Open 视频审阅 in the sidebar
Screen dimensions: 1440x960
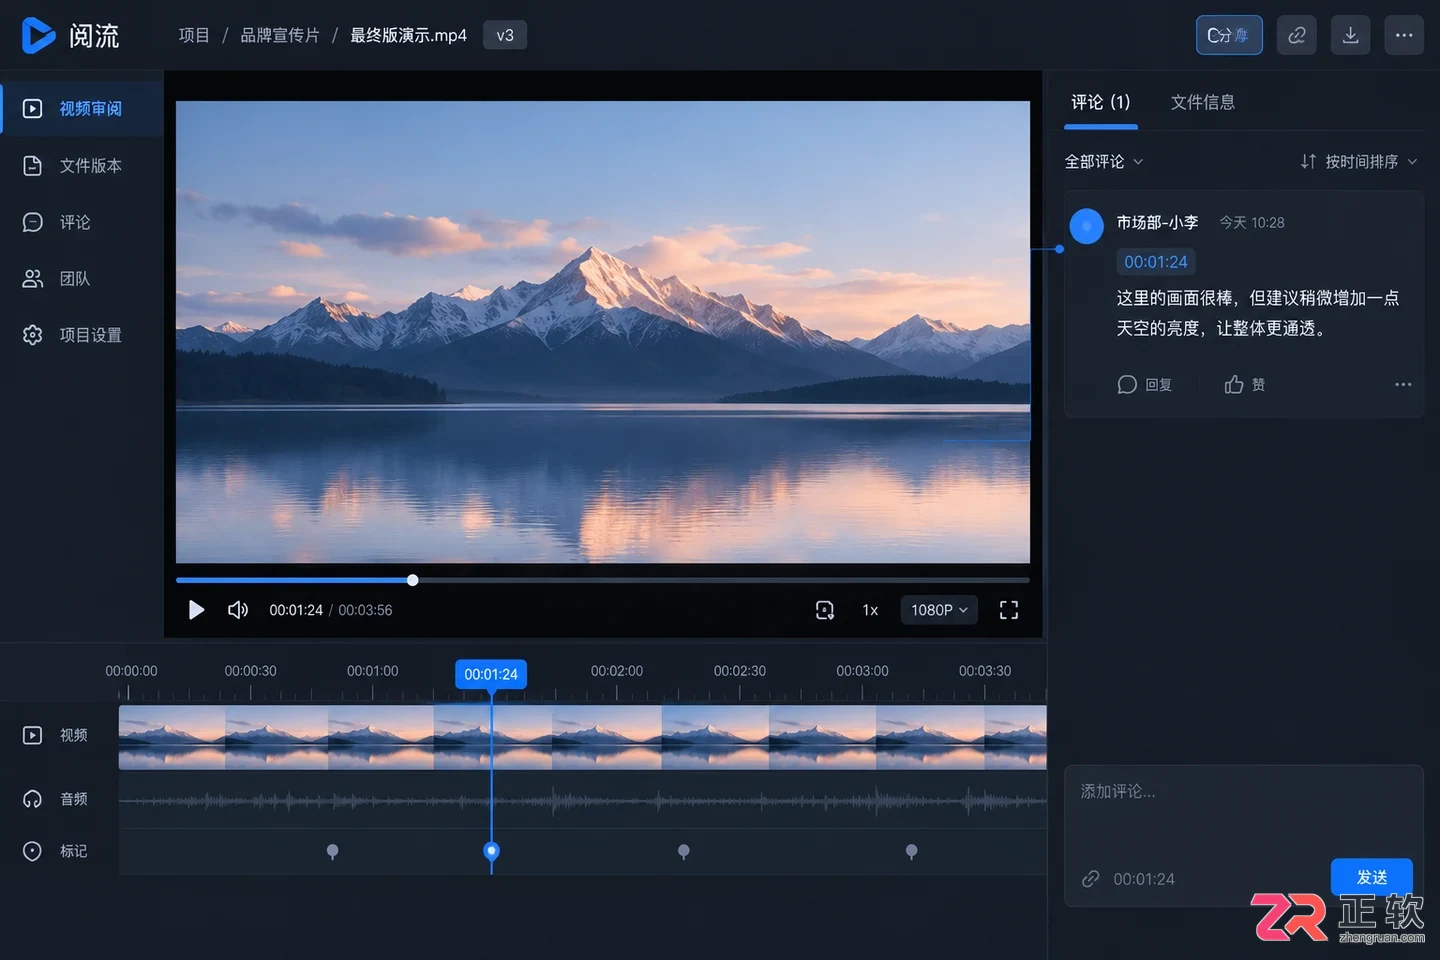pyautogui.click(x=82, y=108)
